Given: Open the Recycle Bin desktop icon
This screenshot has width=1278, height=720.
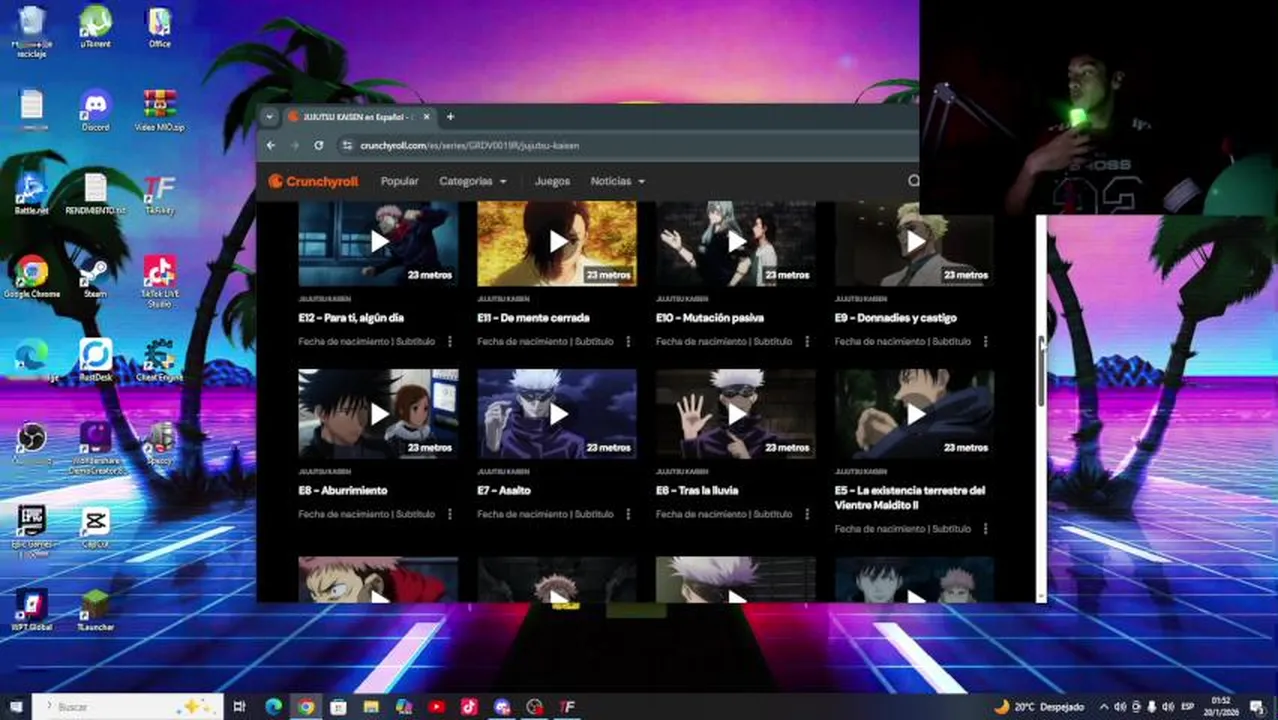Looking at the screenshot, I should (x=31, y=30).
